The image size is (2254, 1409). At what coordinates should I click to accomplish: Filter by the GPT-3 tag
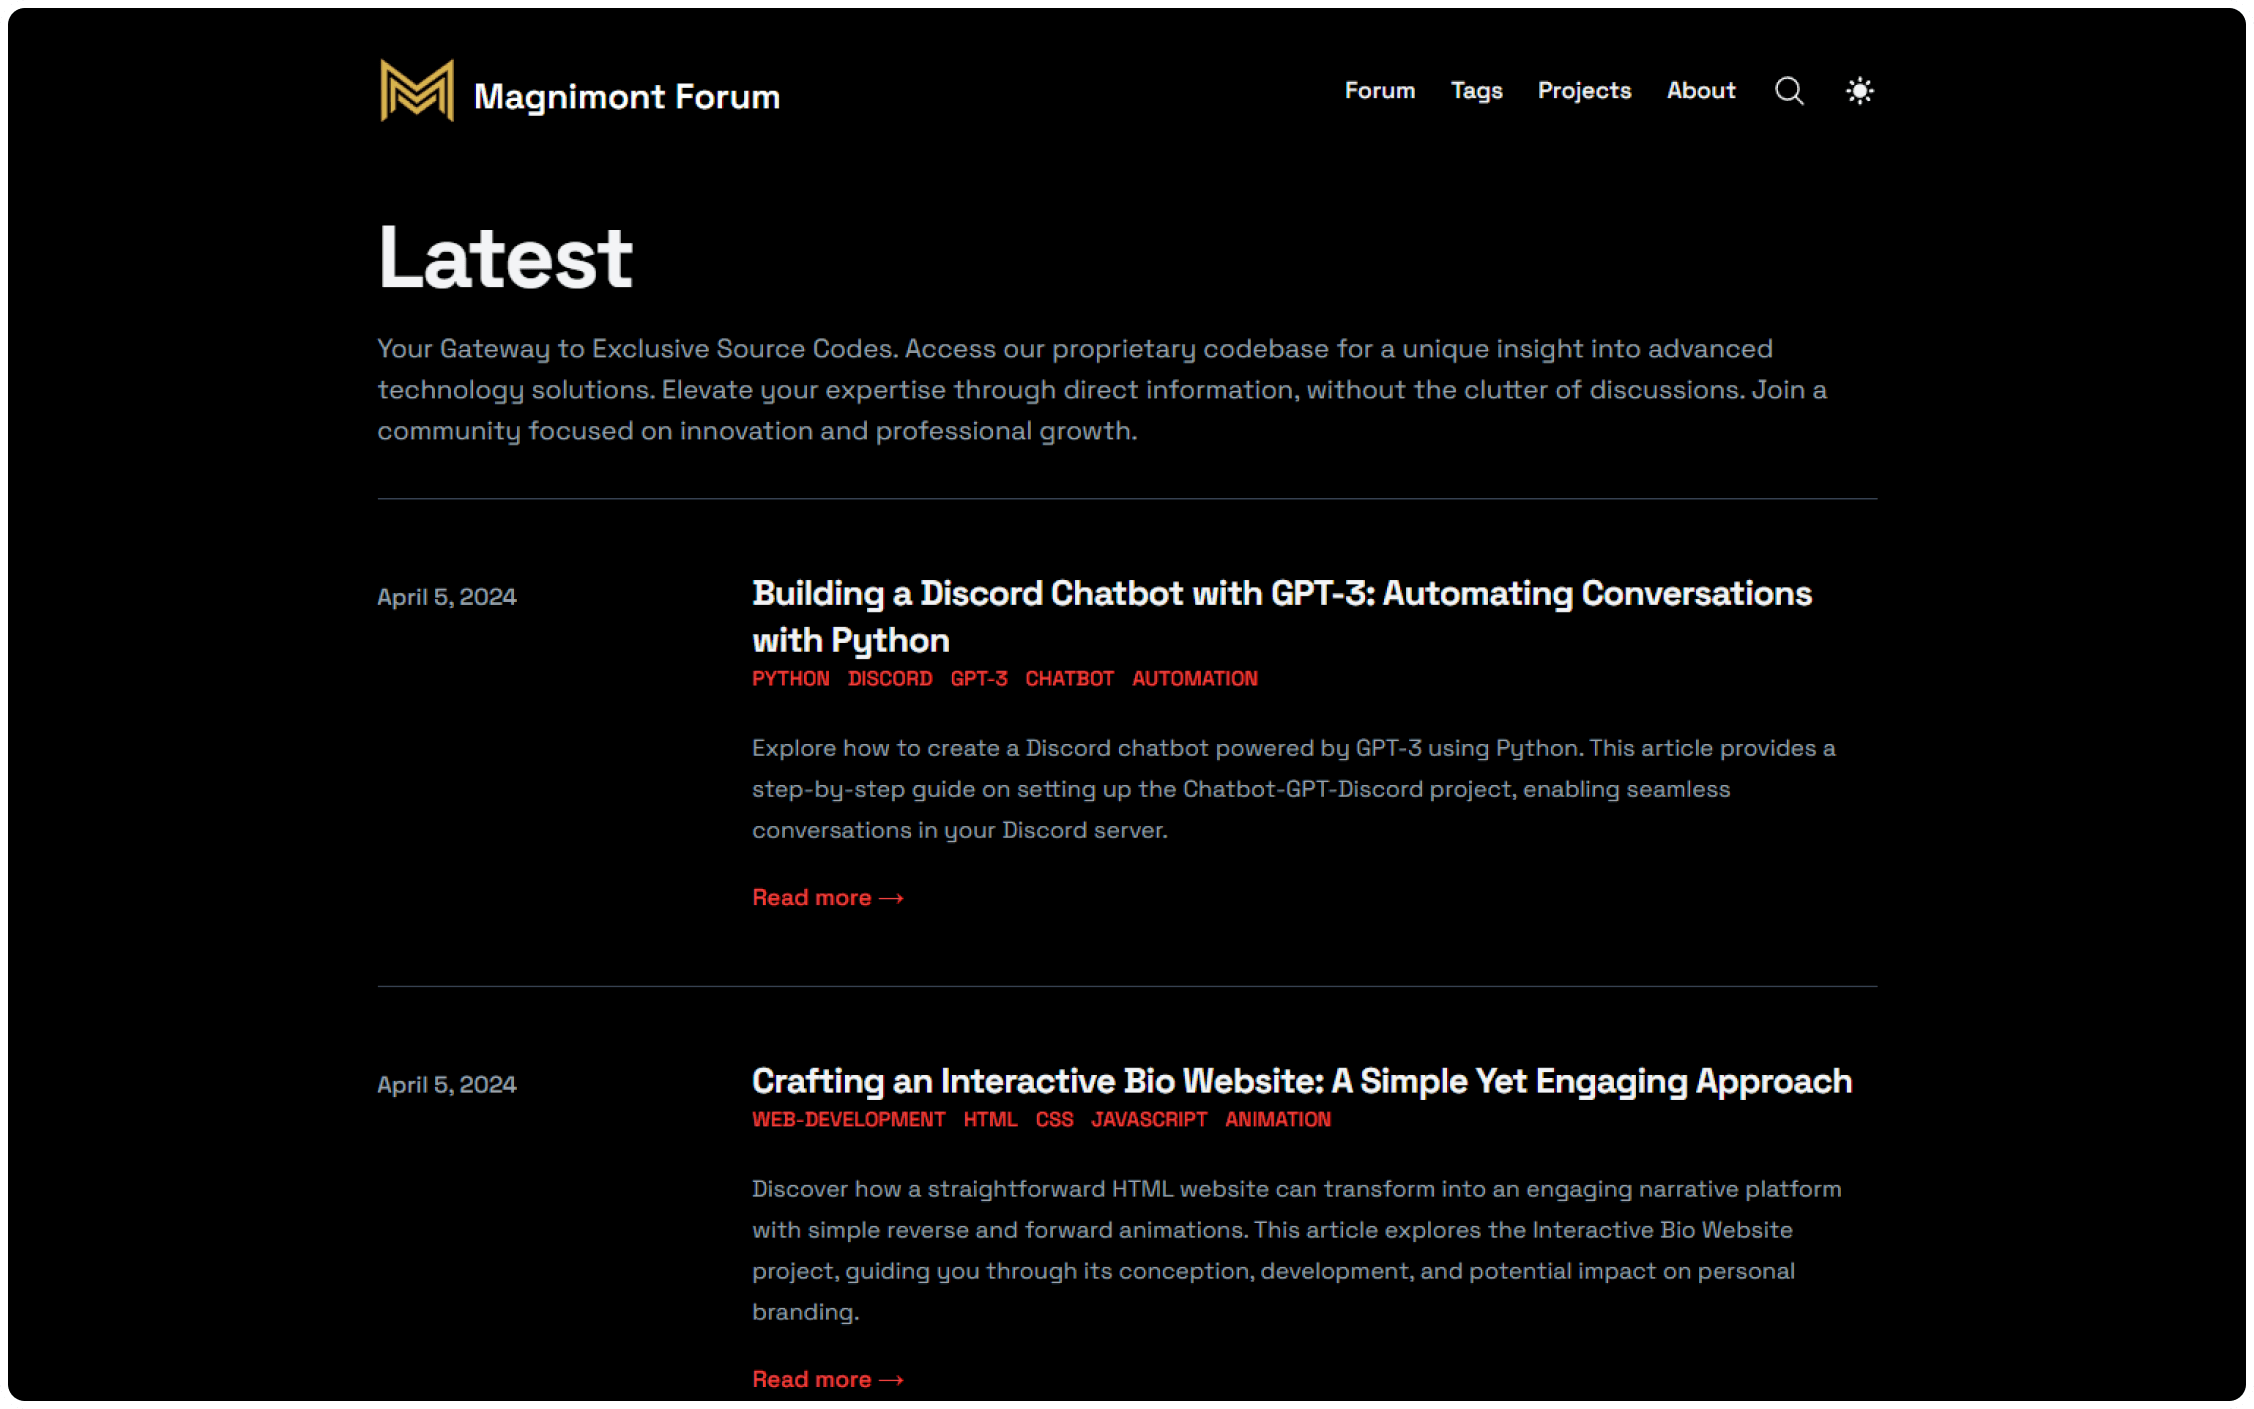coord(978,679)
